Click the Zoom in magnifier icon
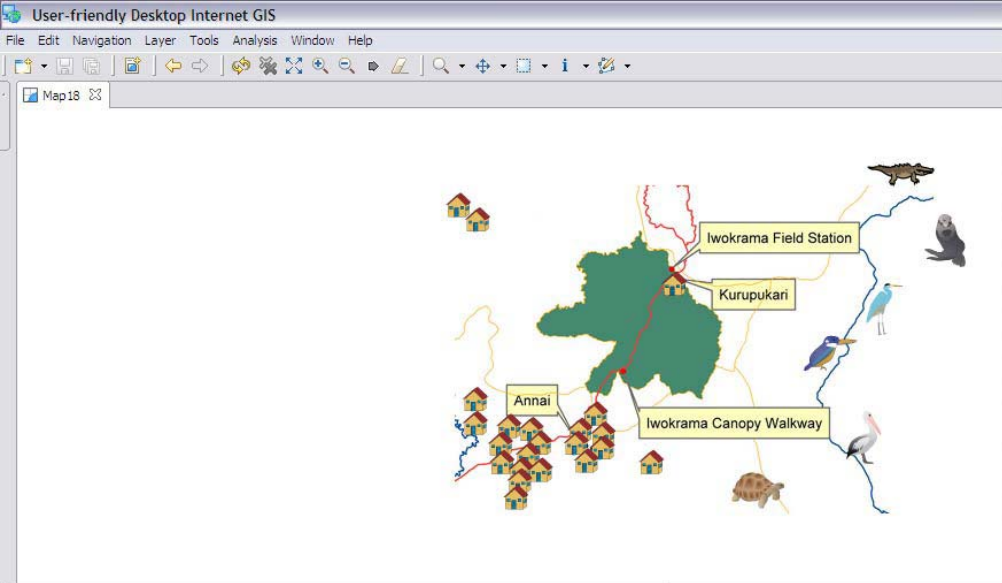 (320, 66)
